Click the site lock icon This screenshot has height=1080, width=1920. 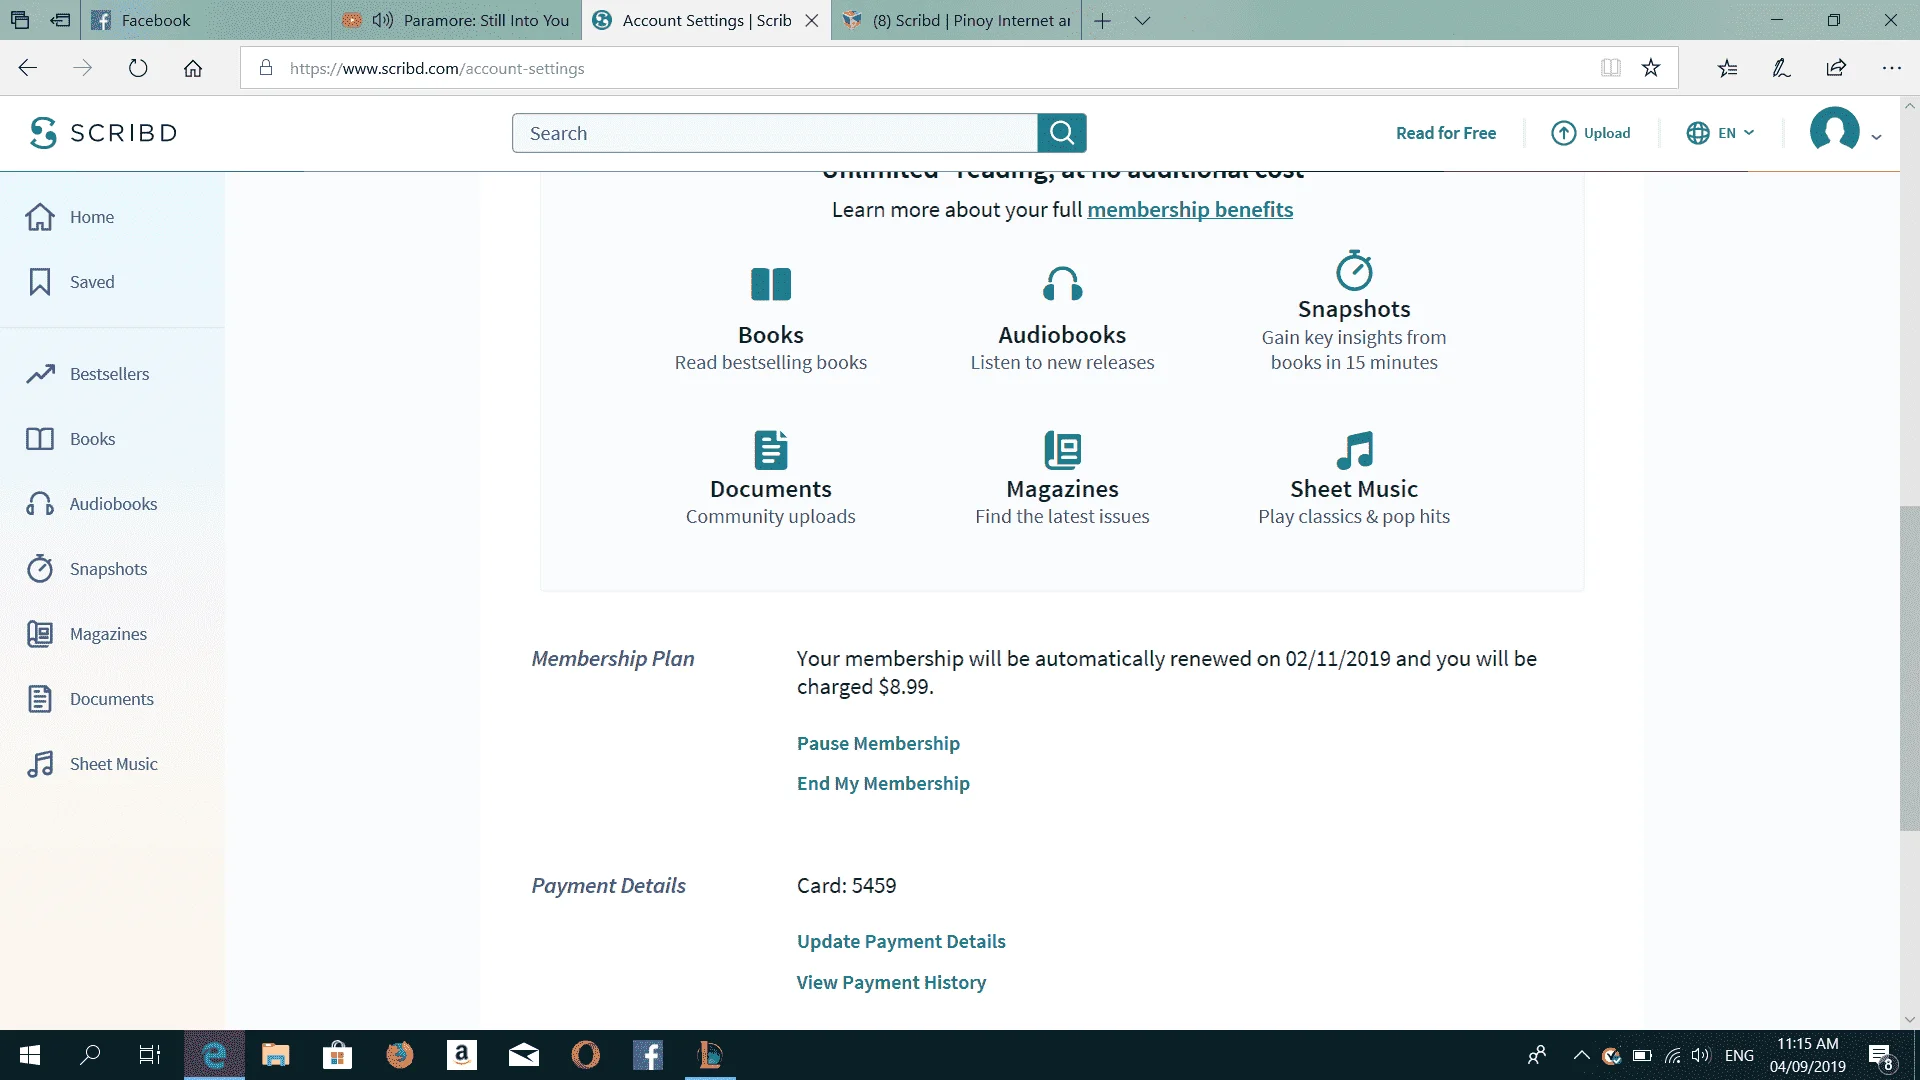pos(266,68)
